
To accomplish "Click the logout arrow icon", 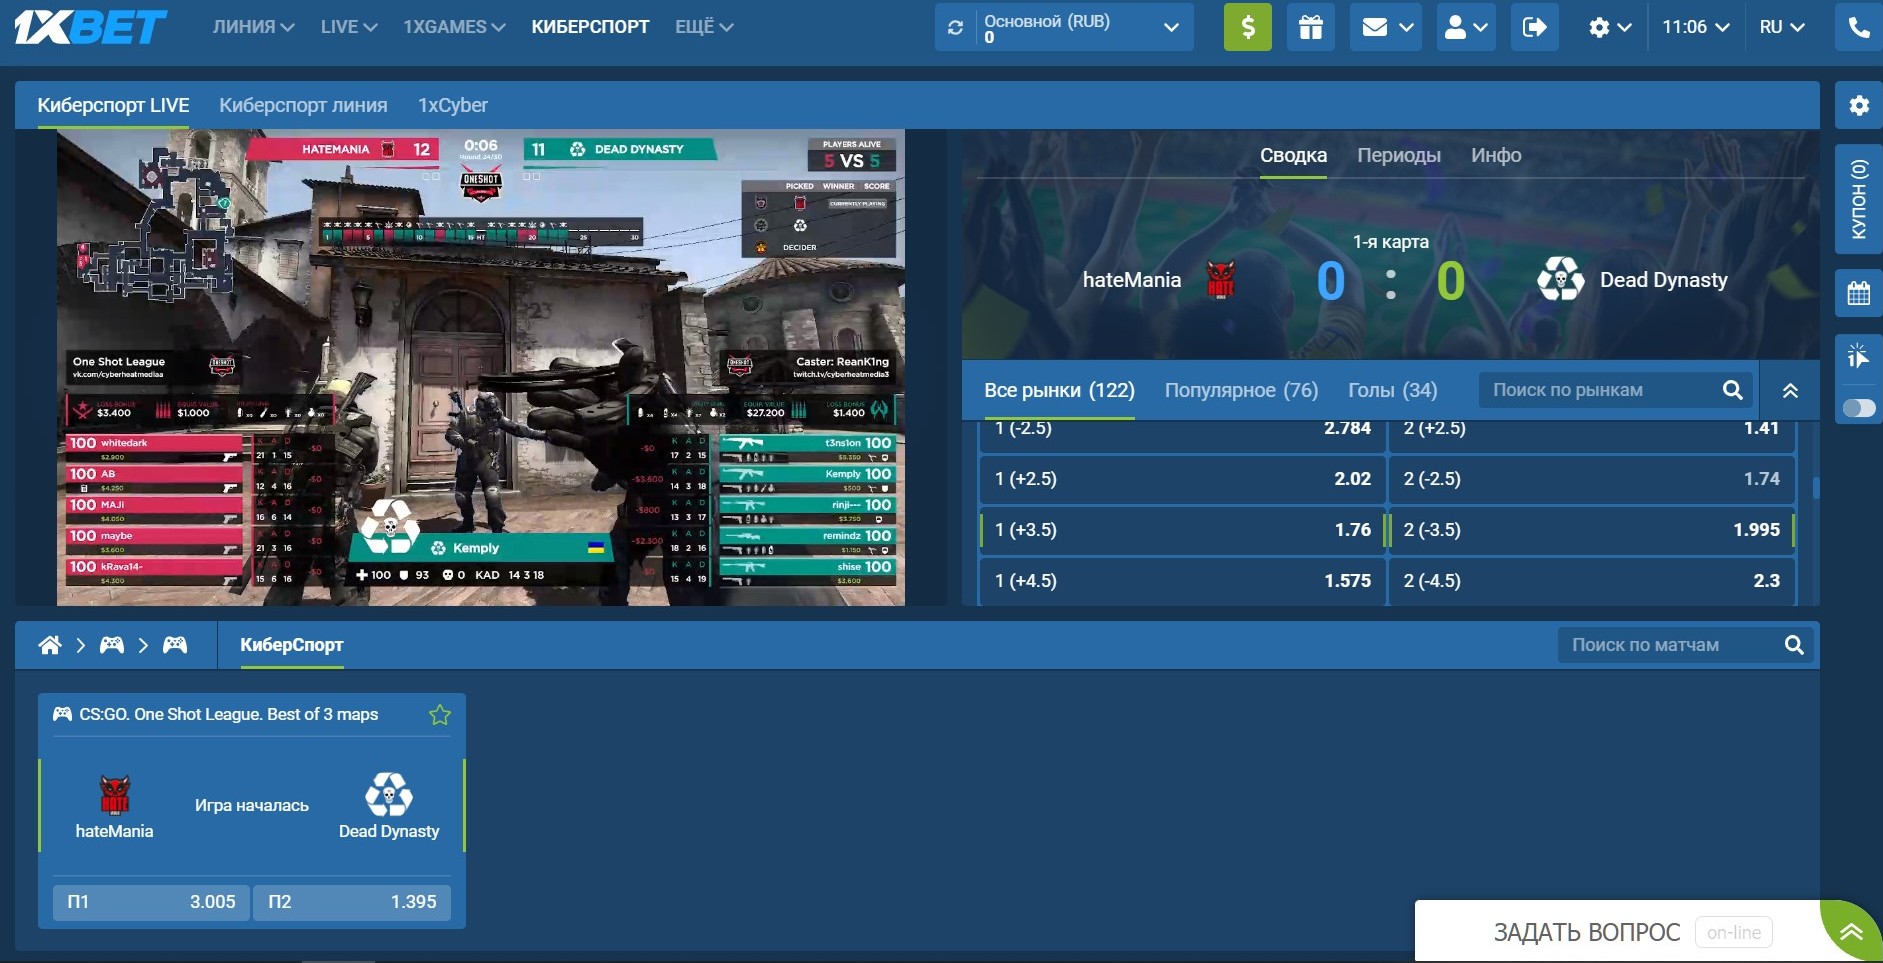I will tap(1534, 27).
